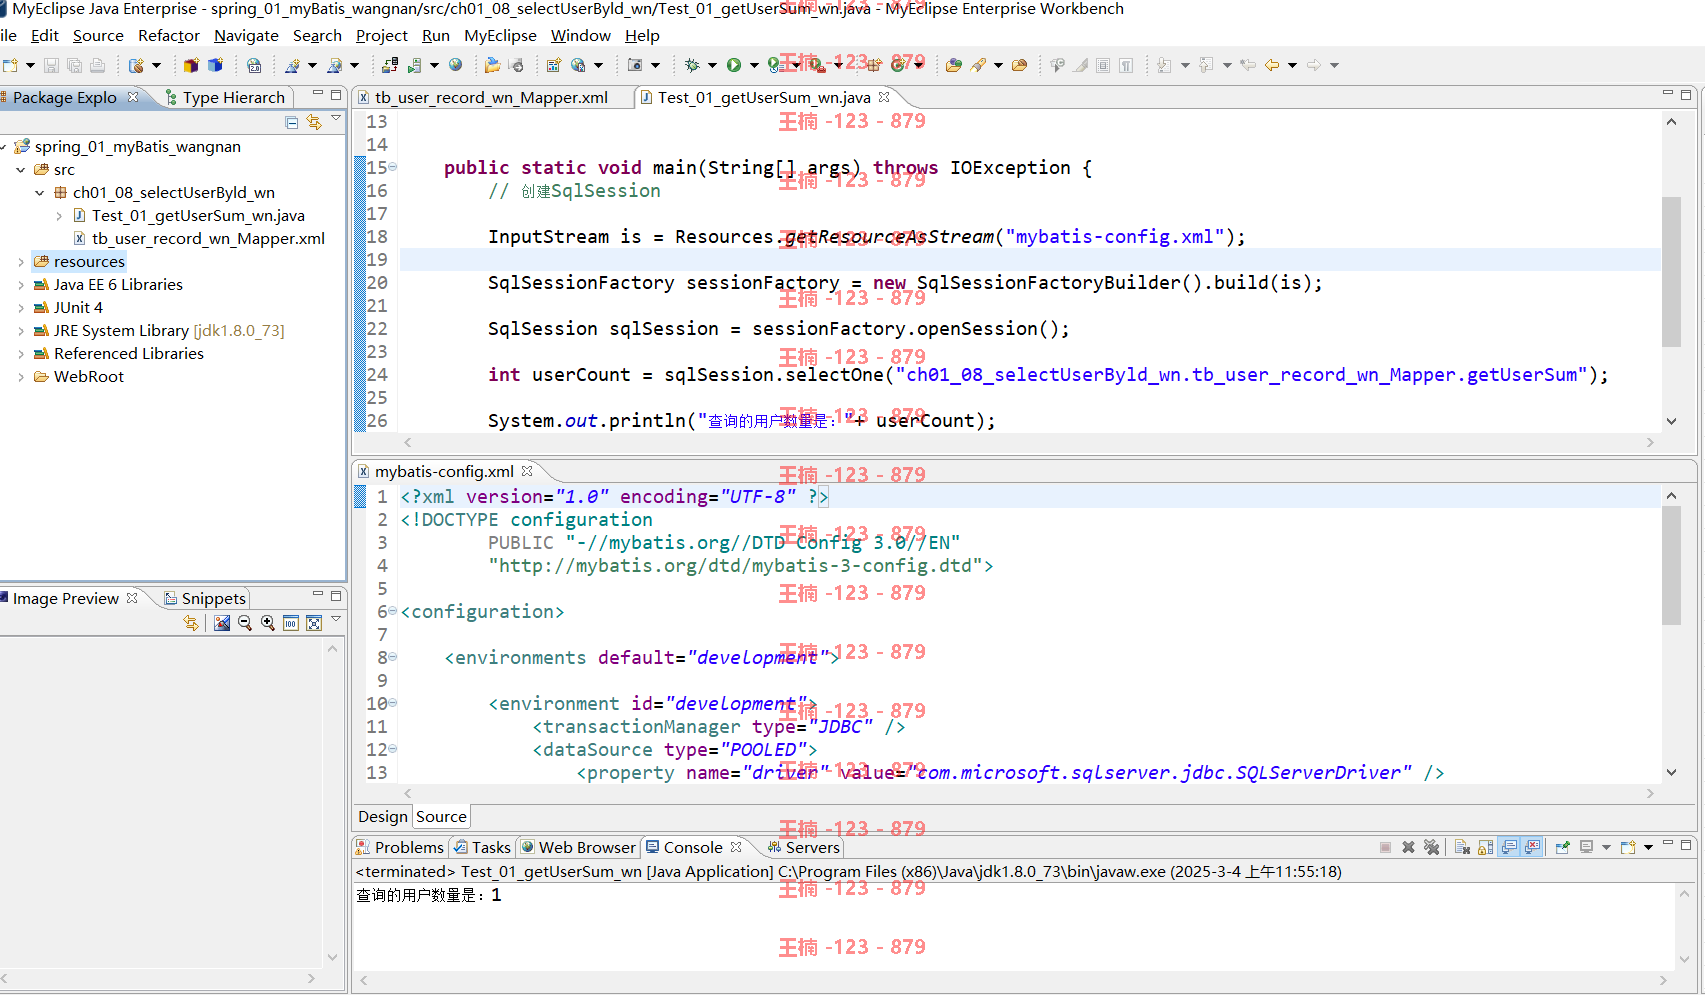Screen dimensions: 1705x995
Task: Click the globe Open Web Browser icon
Action: pos(456,65)
